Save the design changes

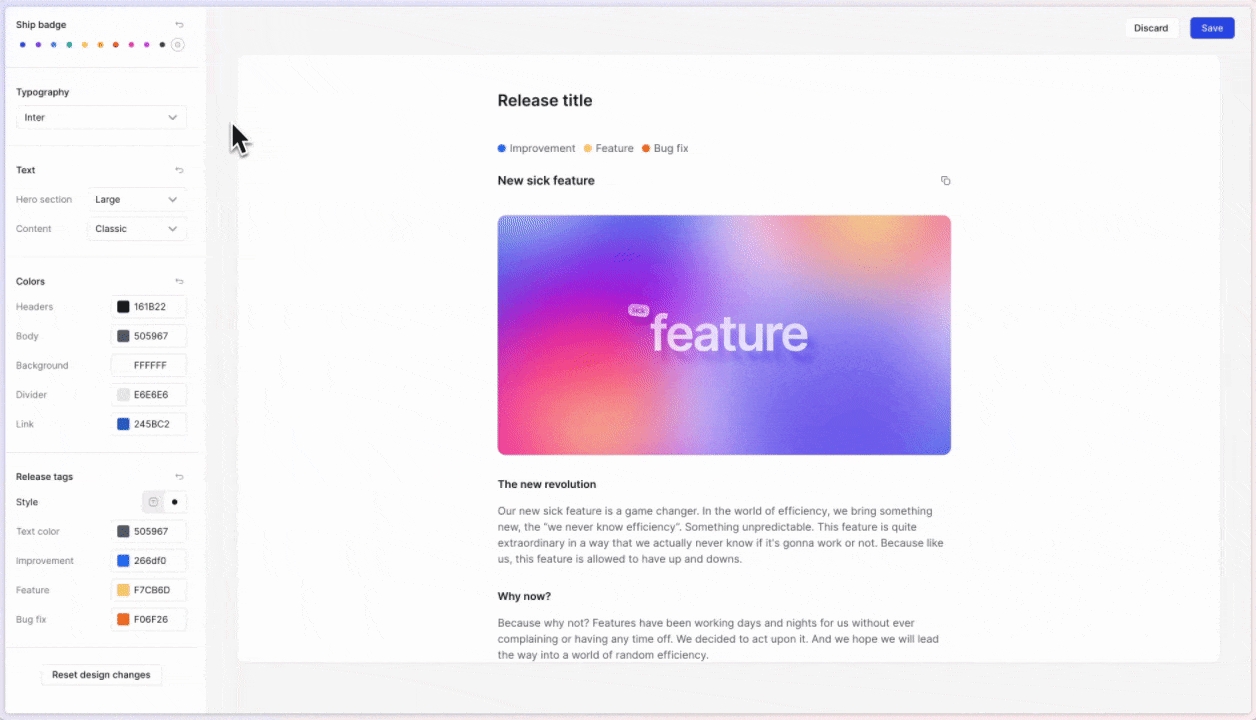[x=1211, y=28]
